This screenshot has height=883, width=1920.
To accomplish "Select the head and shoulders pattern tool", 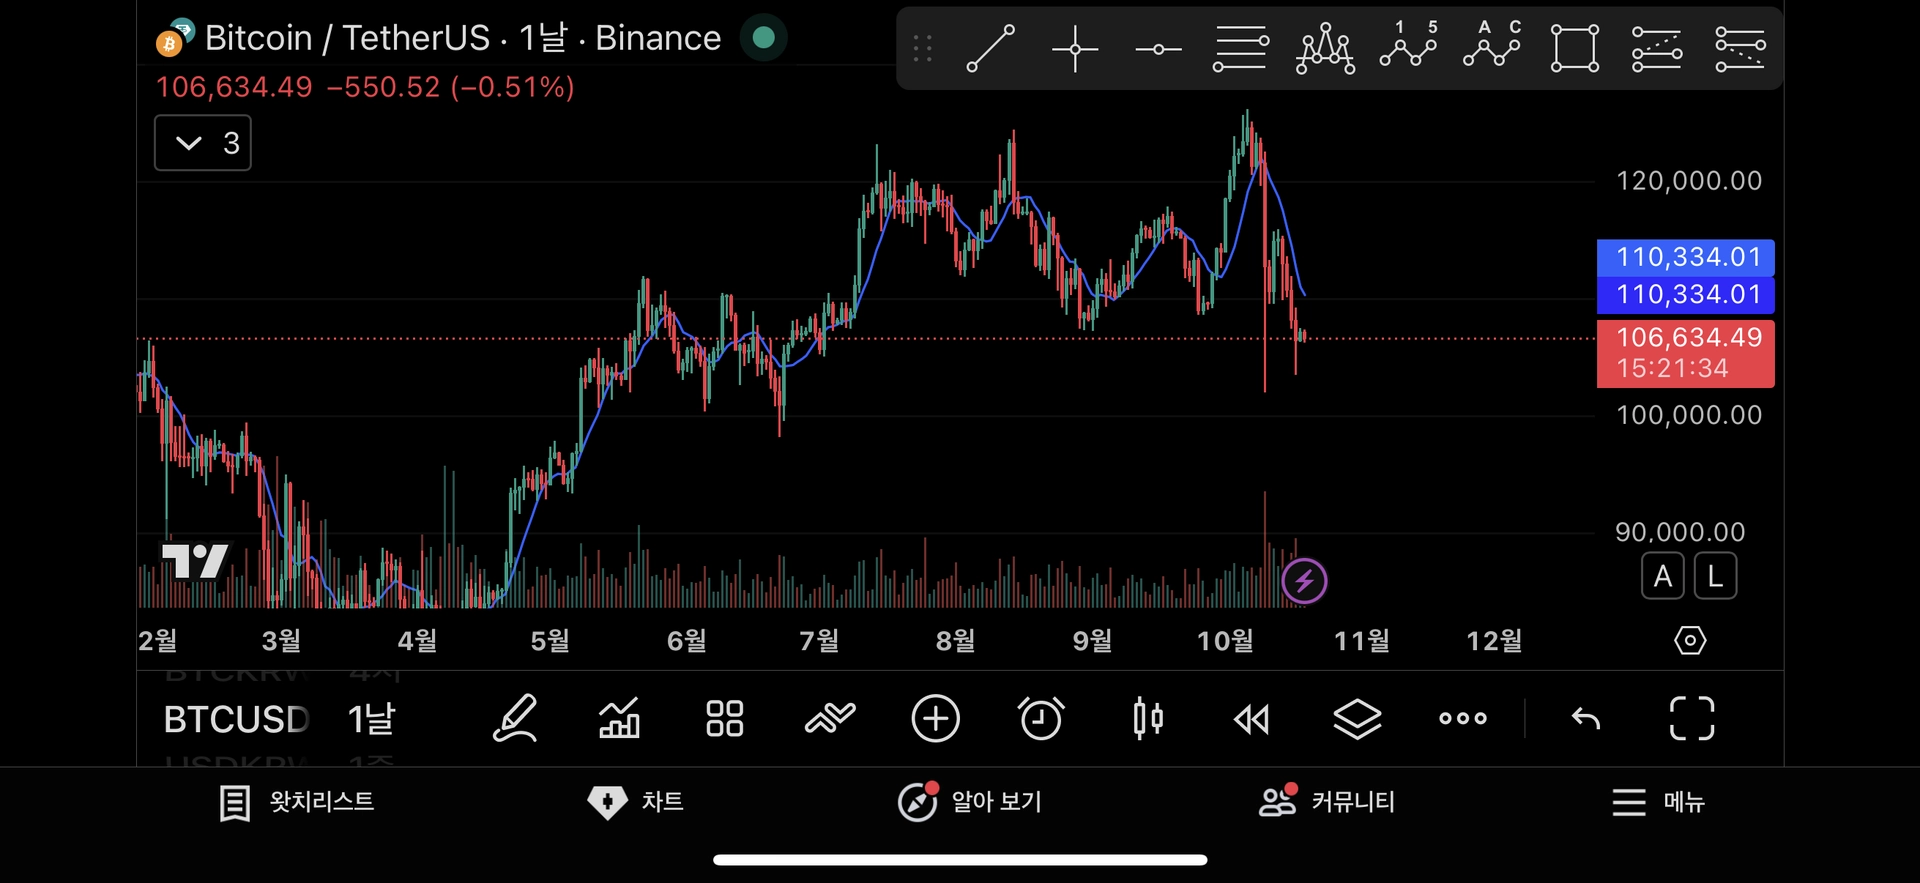I will pos(1325,48).
